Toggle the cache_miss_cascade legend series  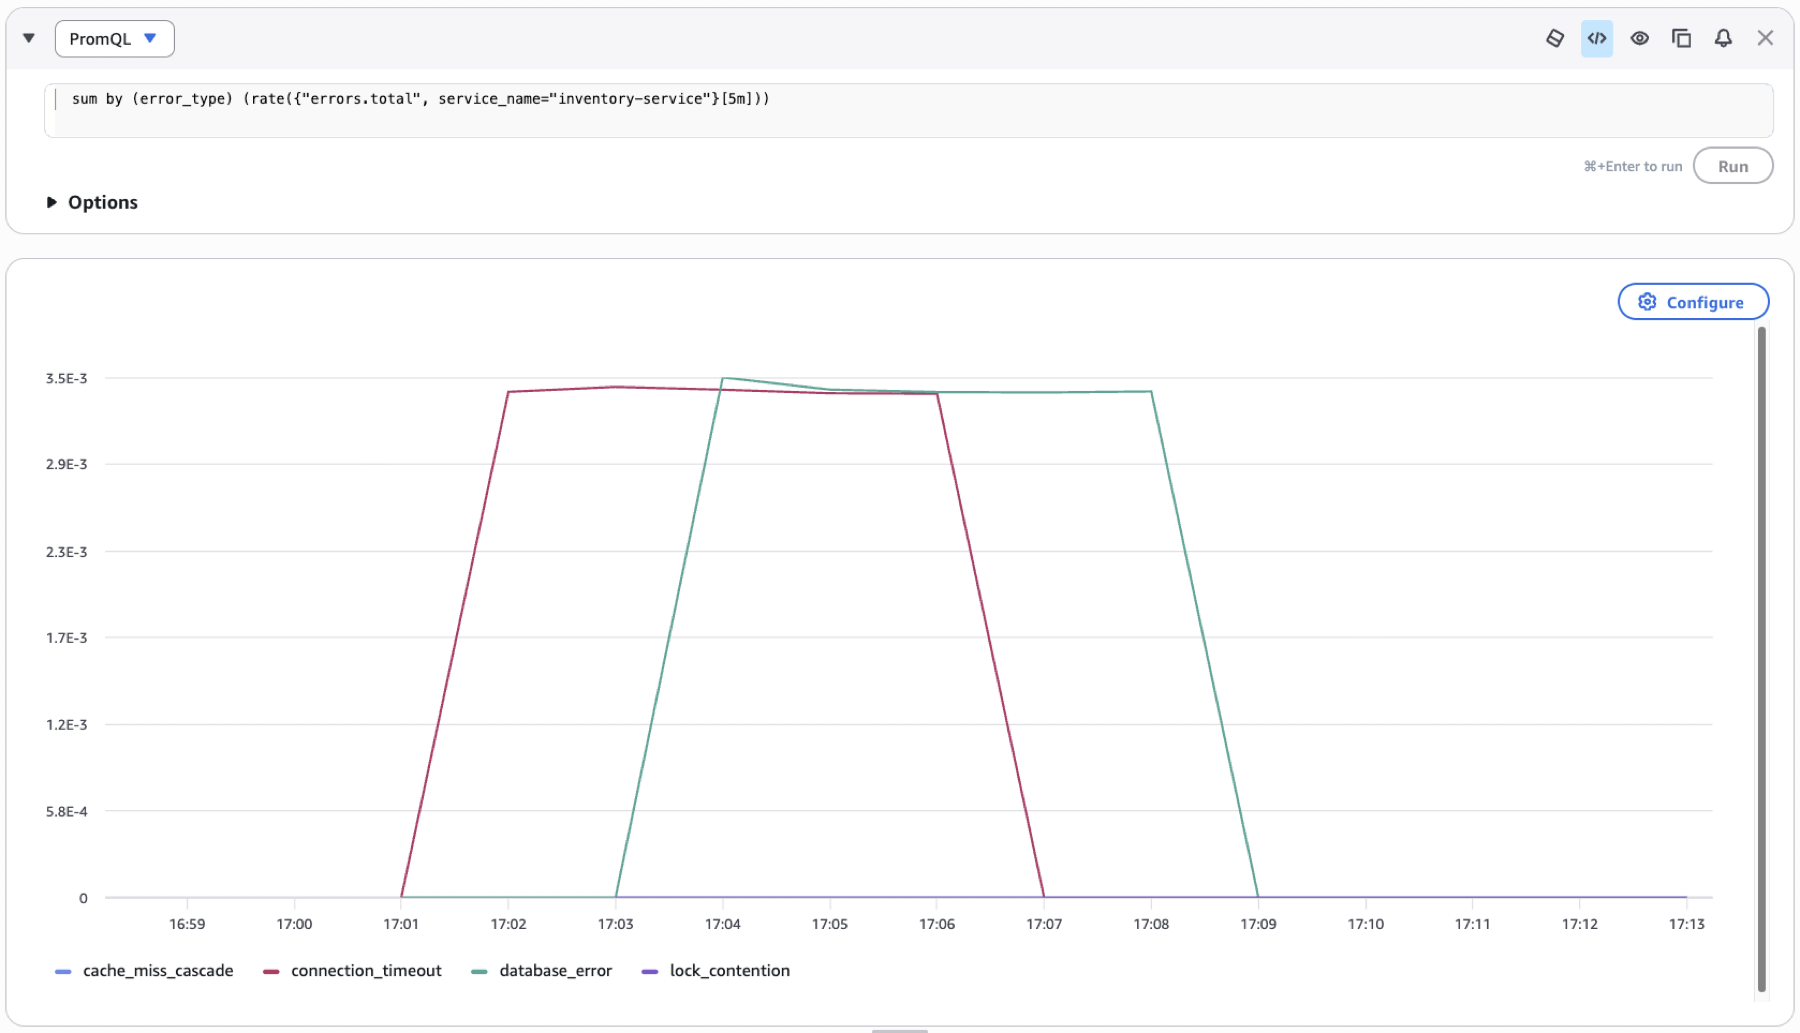tap(144, 971)
